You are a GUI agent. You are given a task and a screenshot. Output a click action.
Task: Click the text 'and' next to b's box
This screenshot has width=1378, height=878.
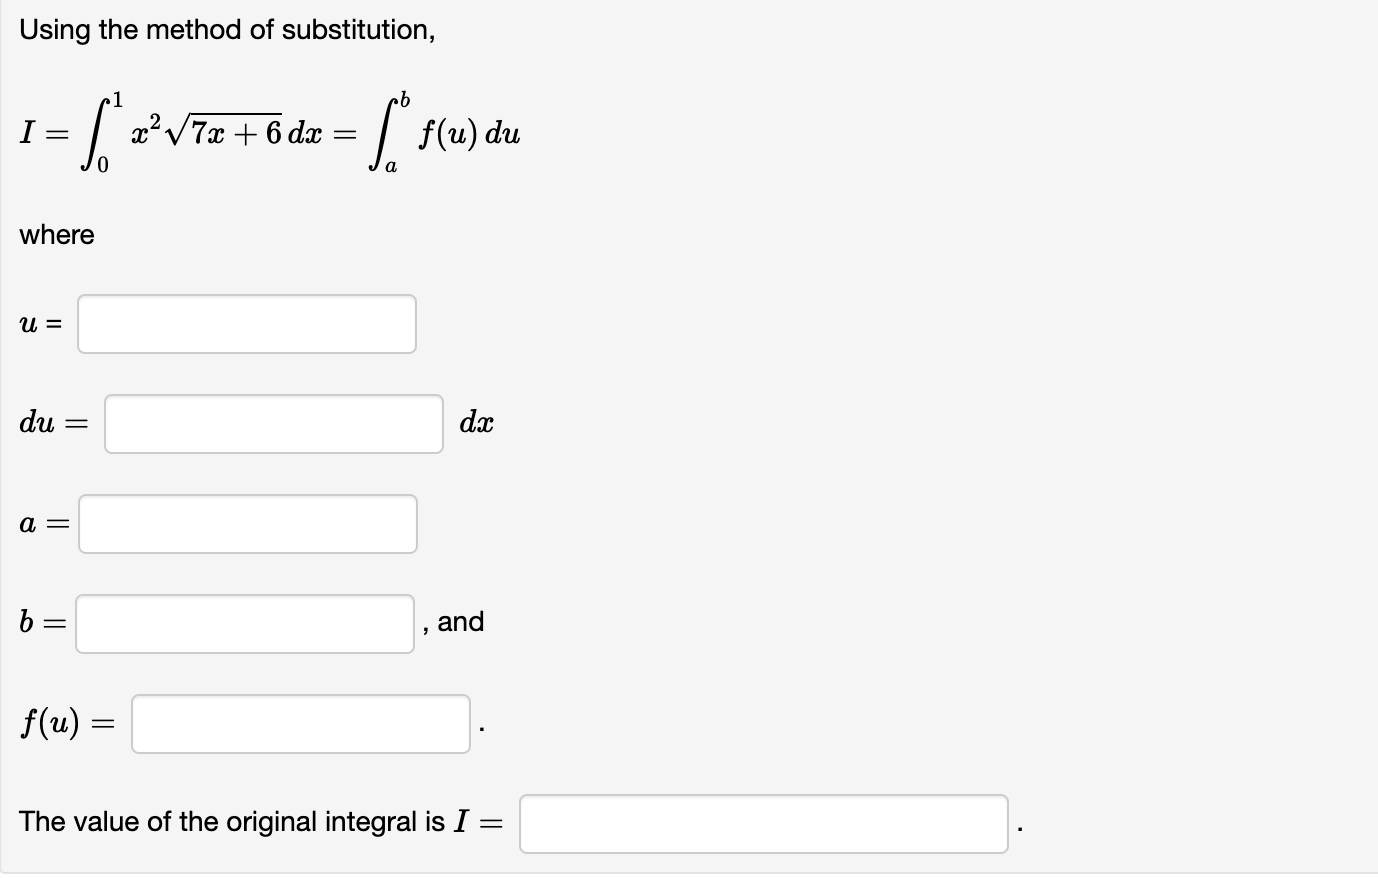coord(463,621)
